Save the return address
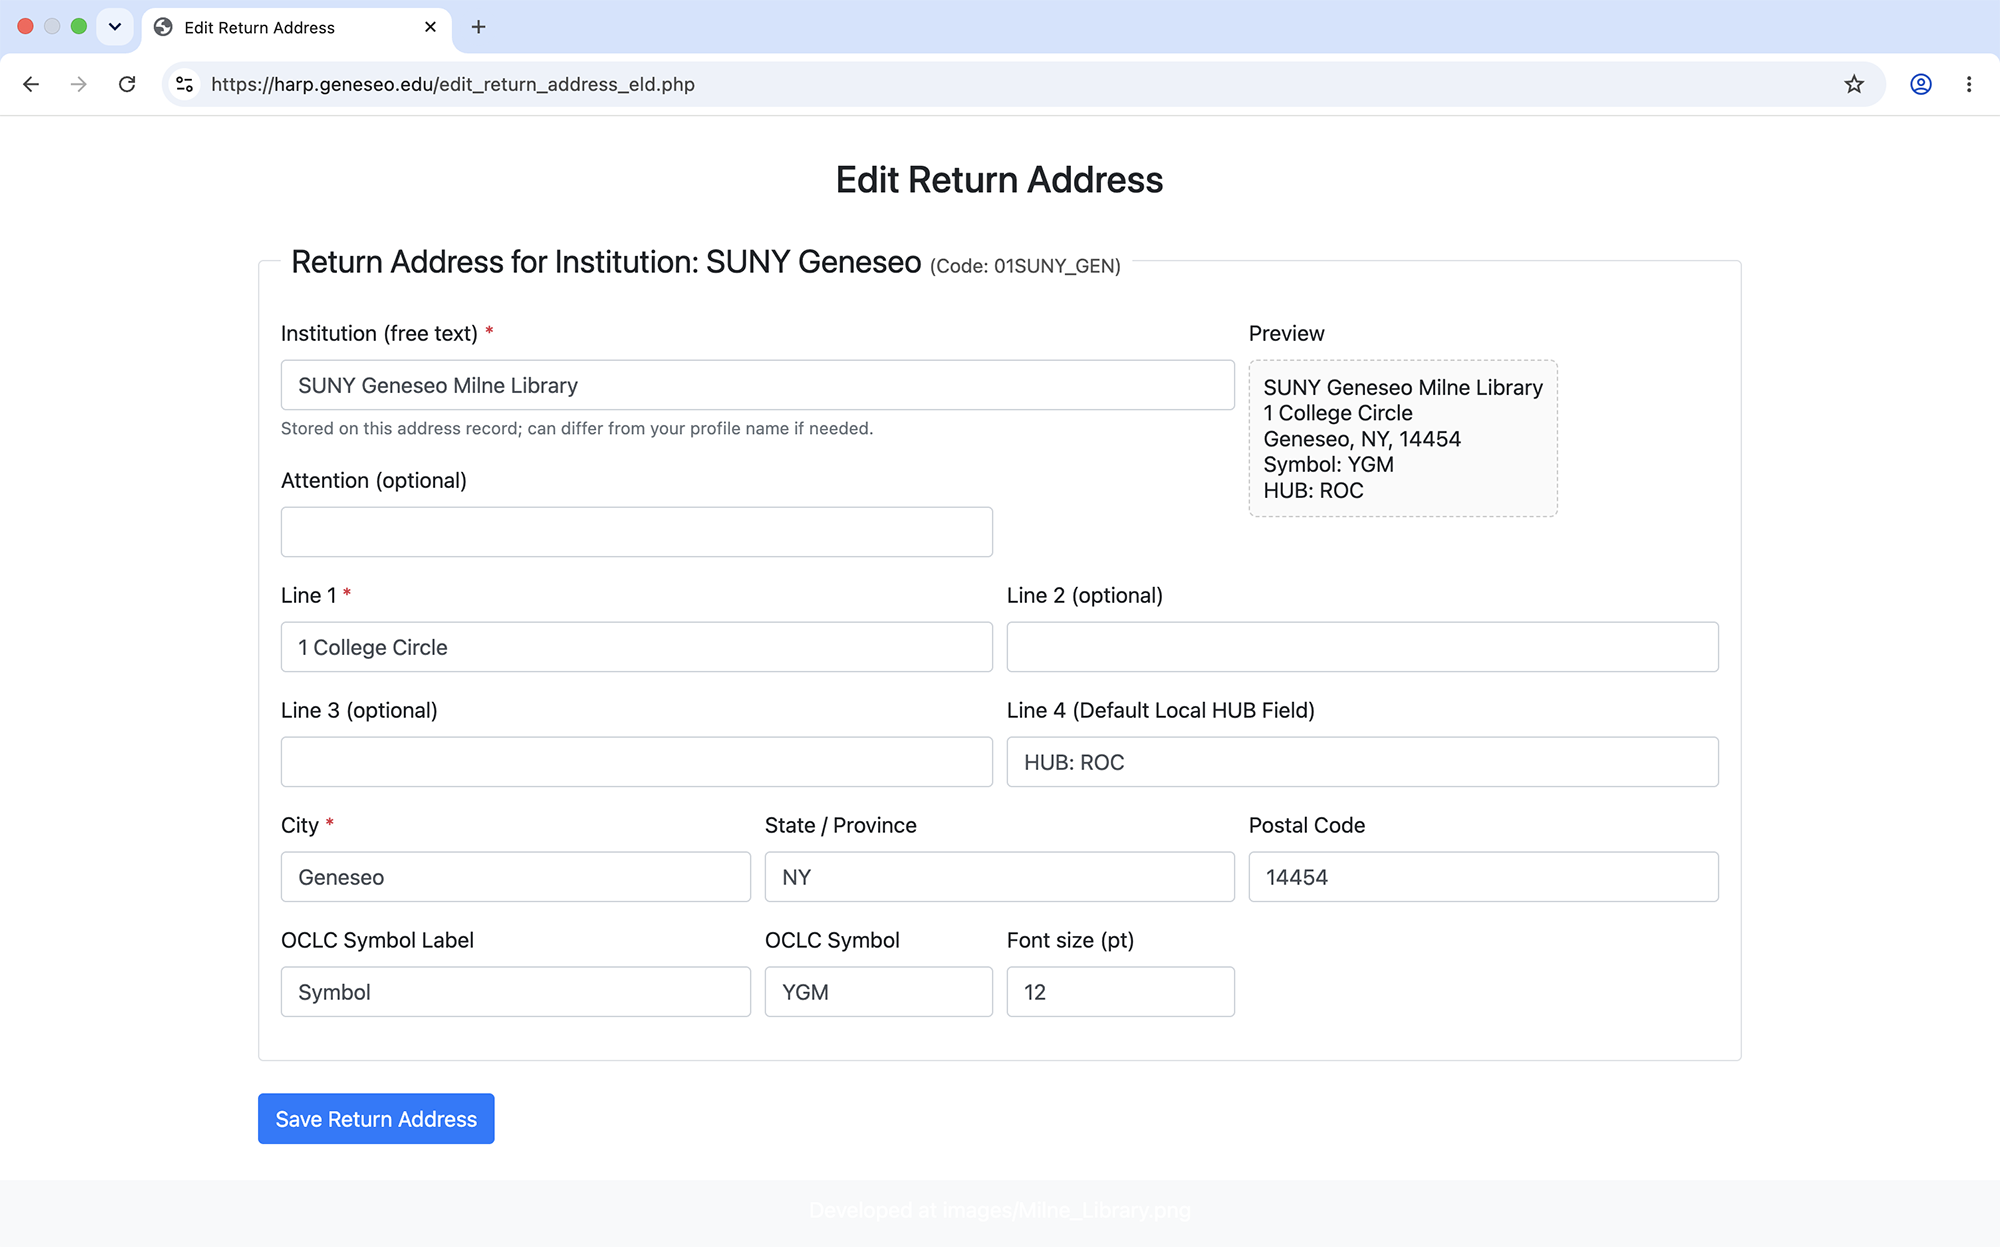The height and width of the screenshot is (1247, 2000). click(x=376, y=1119)
